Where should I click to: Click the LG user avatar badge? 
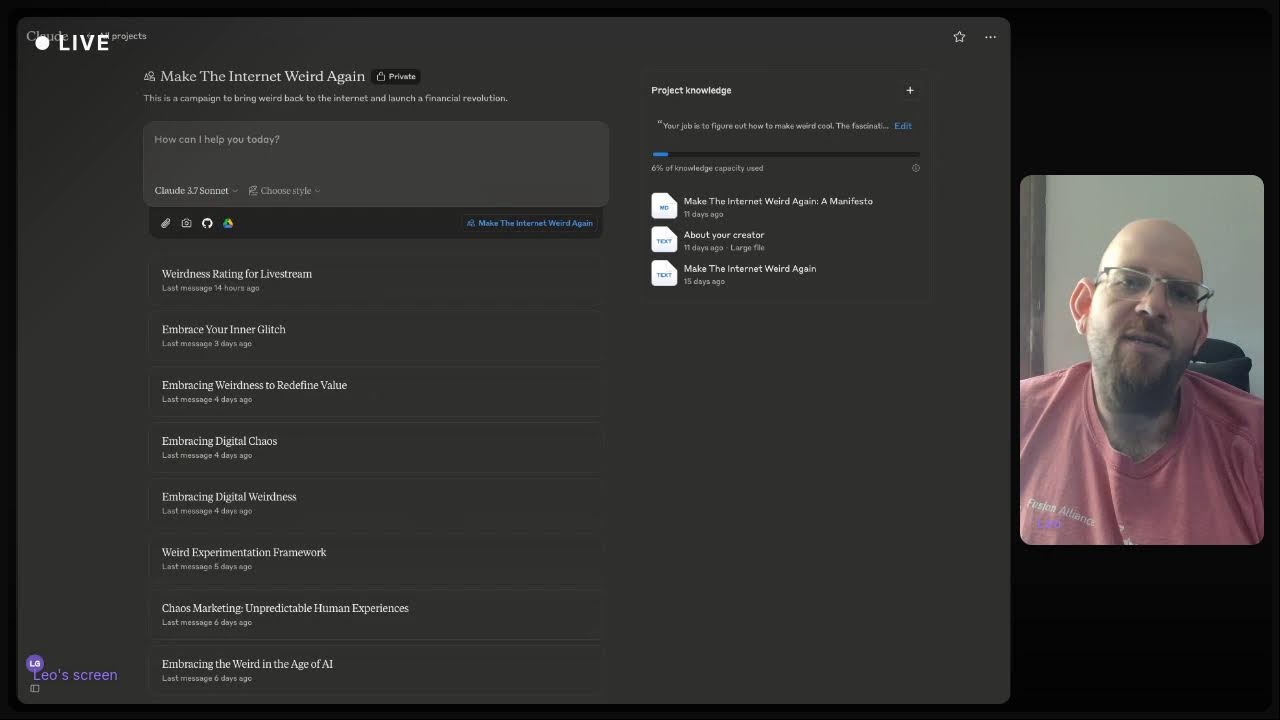pyautogui.click(x=35, y=663)
